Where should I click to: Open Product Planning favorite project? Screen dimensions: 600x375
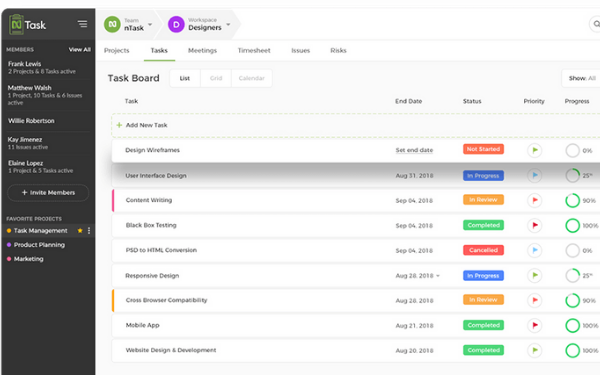tap(39, 245)
